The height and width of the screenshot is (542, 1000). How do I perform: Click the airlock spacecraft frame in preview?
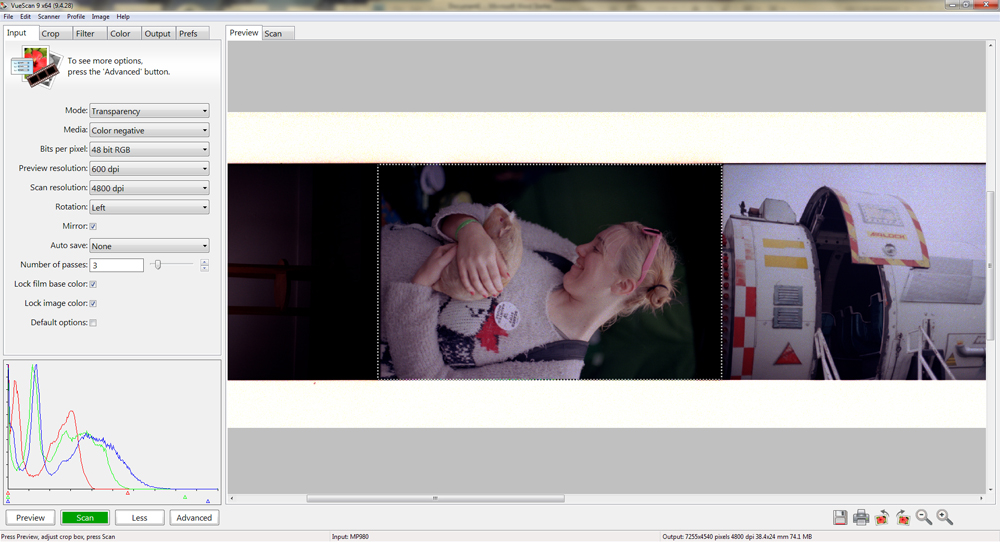(854, 272)
